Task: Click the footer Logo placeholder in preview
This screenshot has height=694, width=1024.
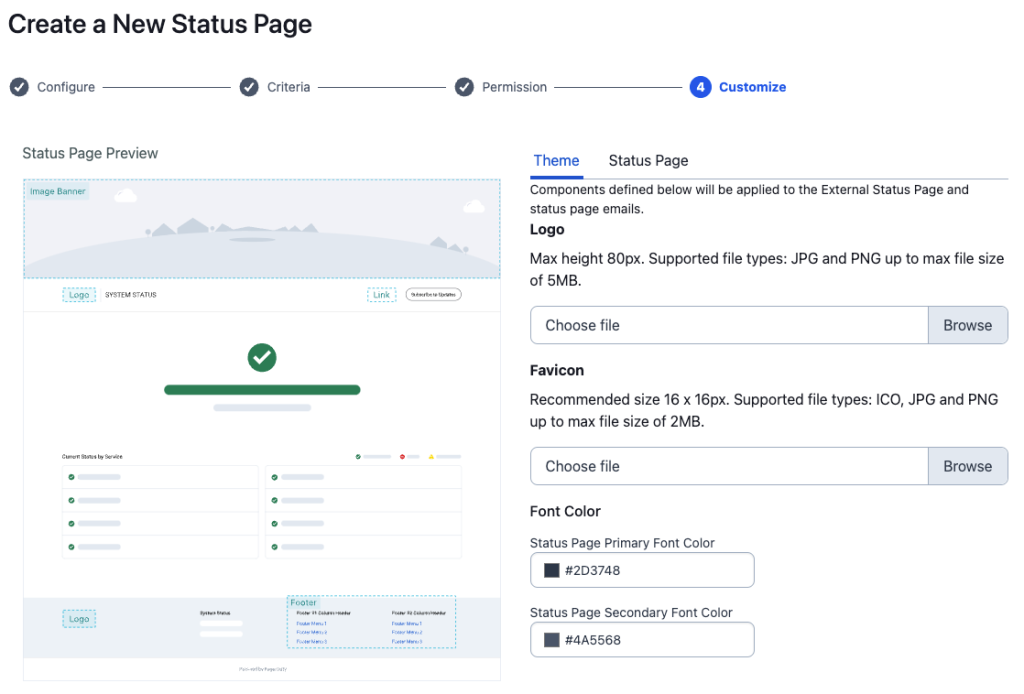Action: point(79,619)
